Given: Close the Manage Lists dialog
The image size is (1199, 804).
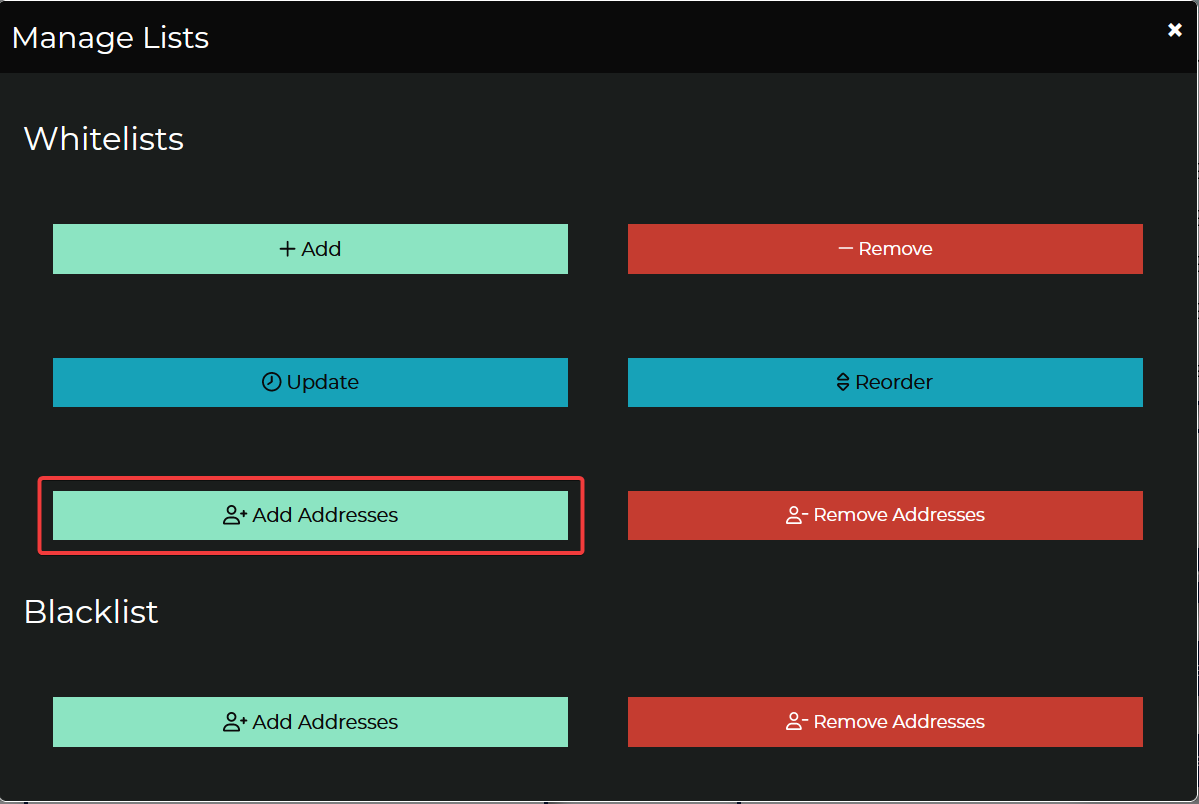Looking at the screenshot, I should click(1175, 30).
